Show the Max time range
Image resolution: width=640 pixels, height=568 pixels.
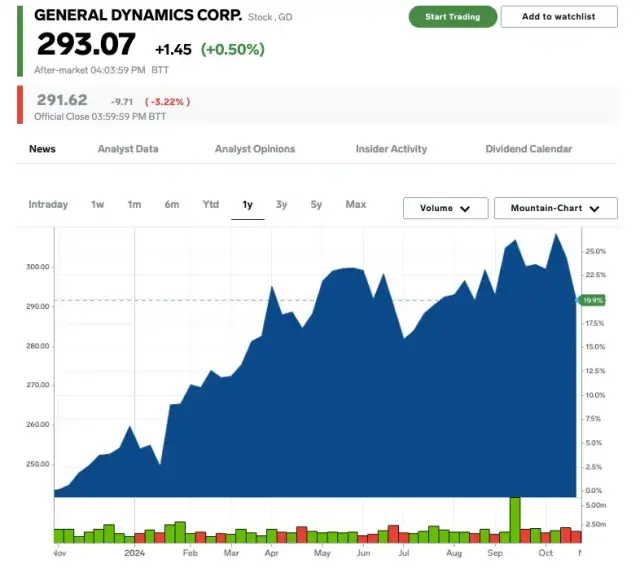pos(356,205)
